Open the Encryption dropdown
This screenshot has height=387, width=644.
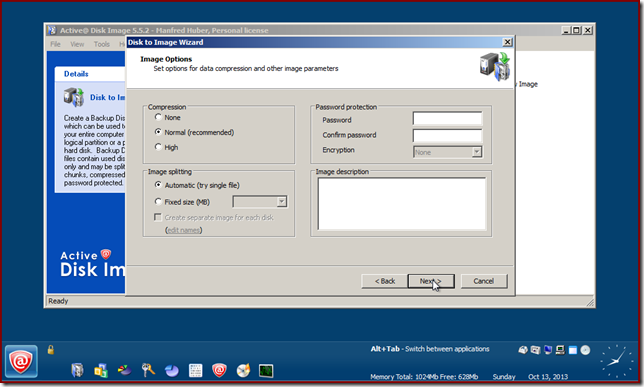(x=476, y=152)
